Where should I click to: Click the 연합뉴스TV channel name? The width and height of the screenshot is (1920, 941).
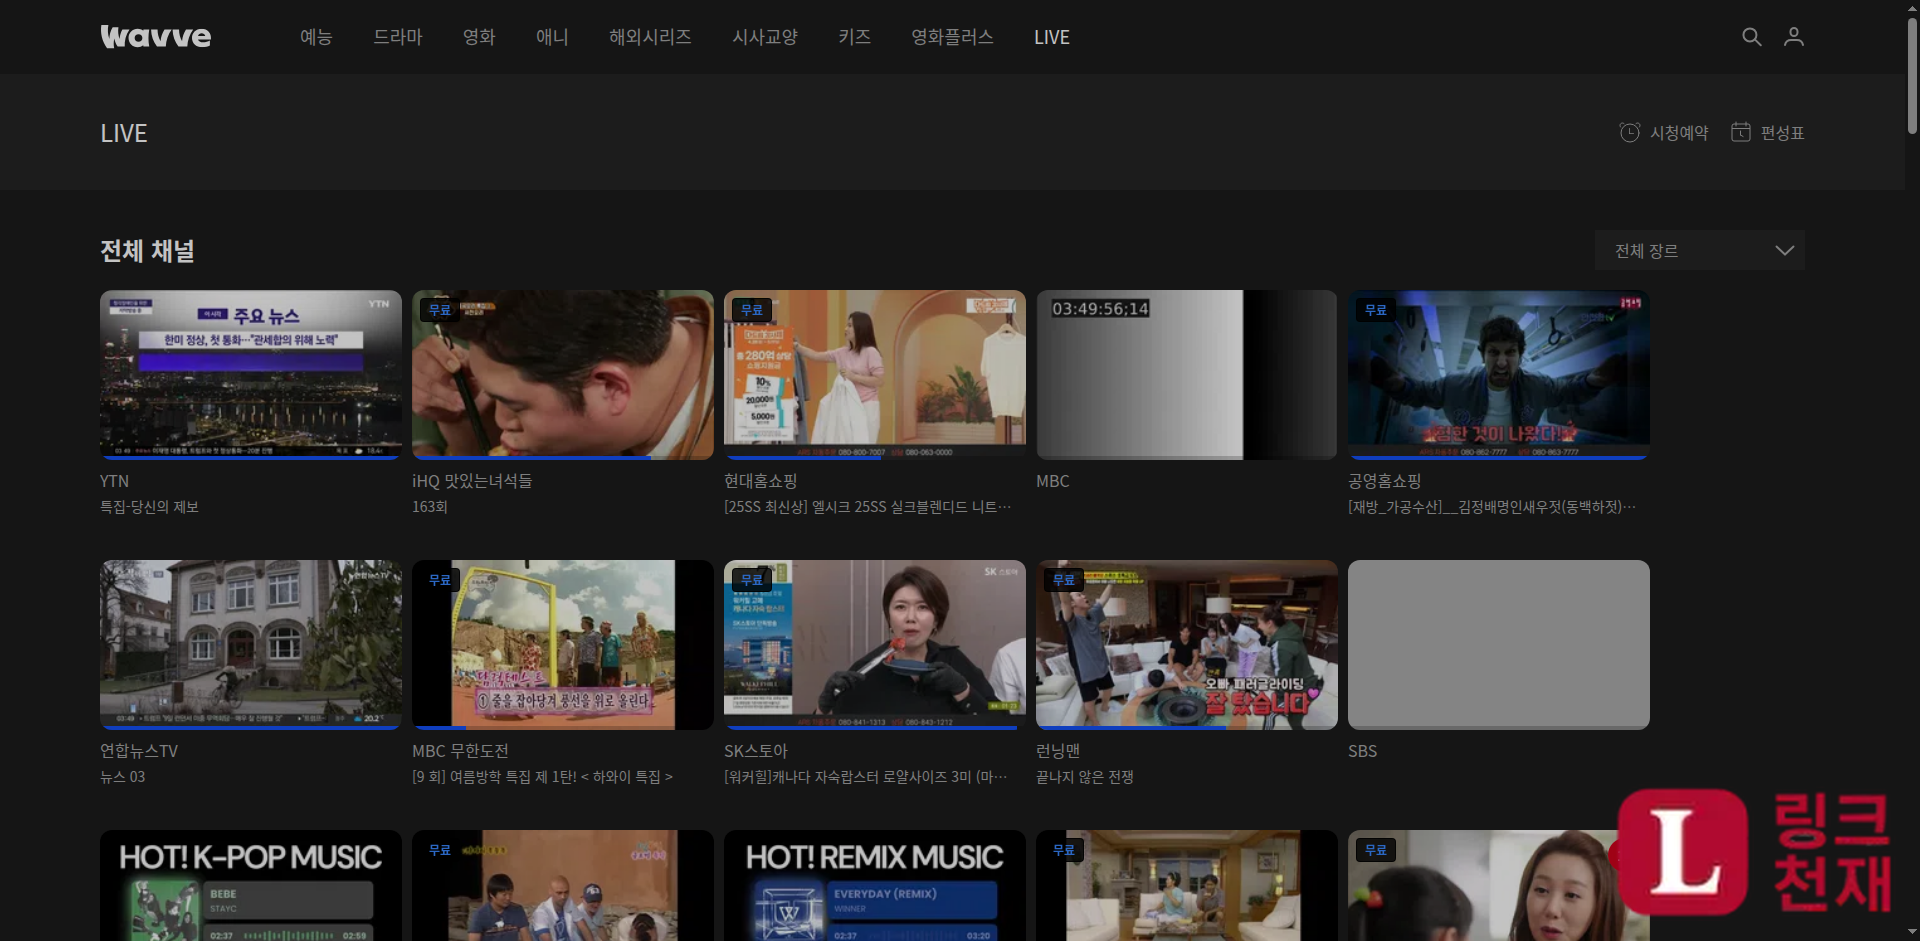tap(139, 751)
